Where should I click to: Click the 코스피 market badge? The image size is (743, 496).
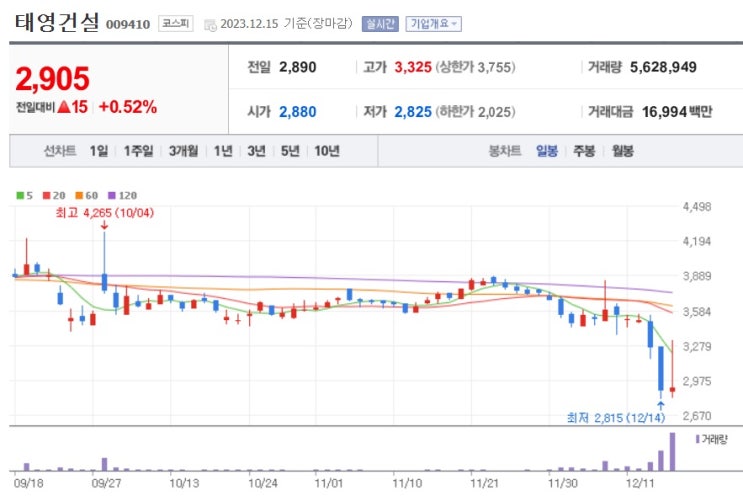[x=176, y=23]
